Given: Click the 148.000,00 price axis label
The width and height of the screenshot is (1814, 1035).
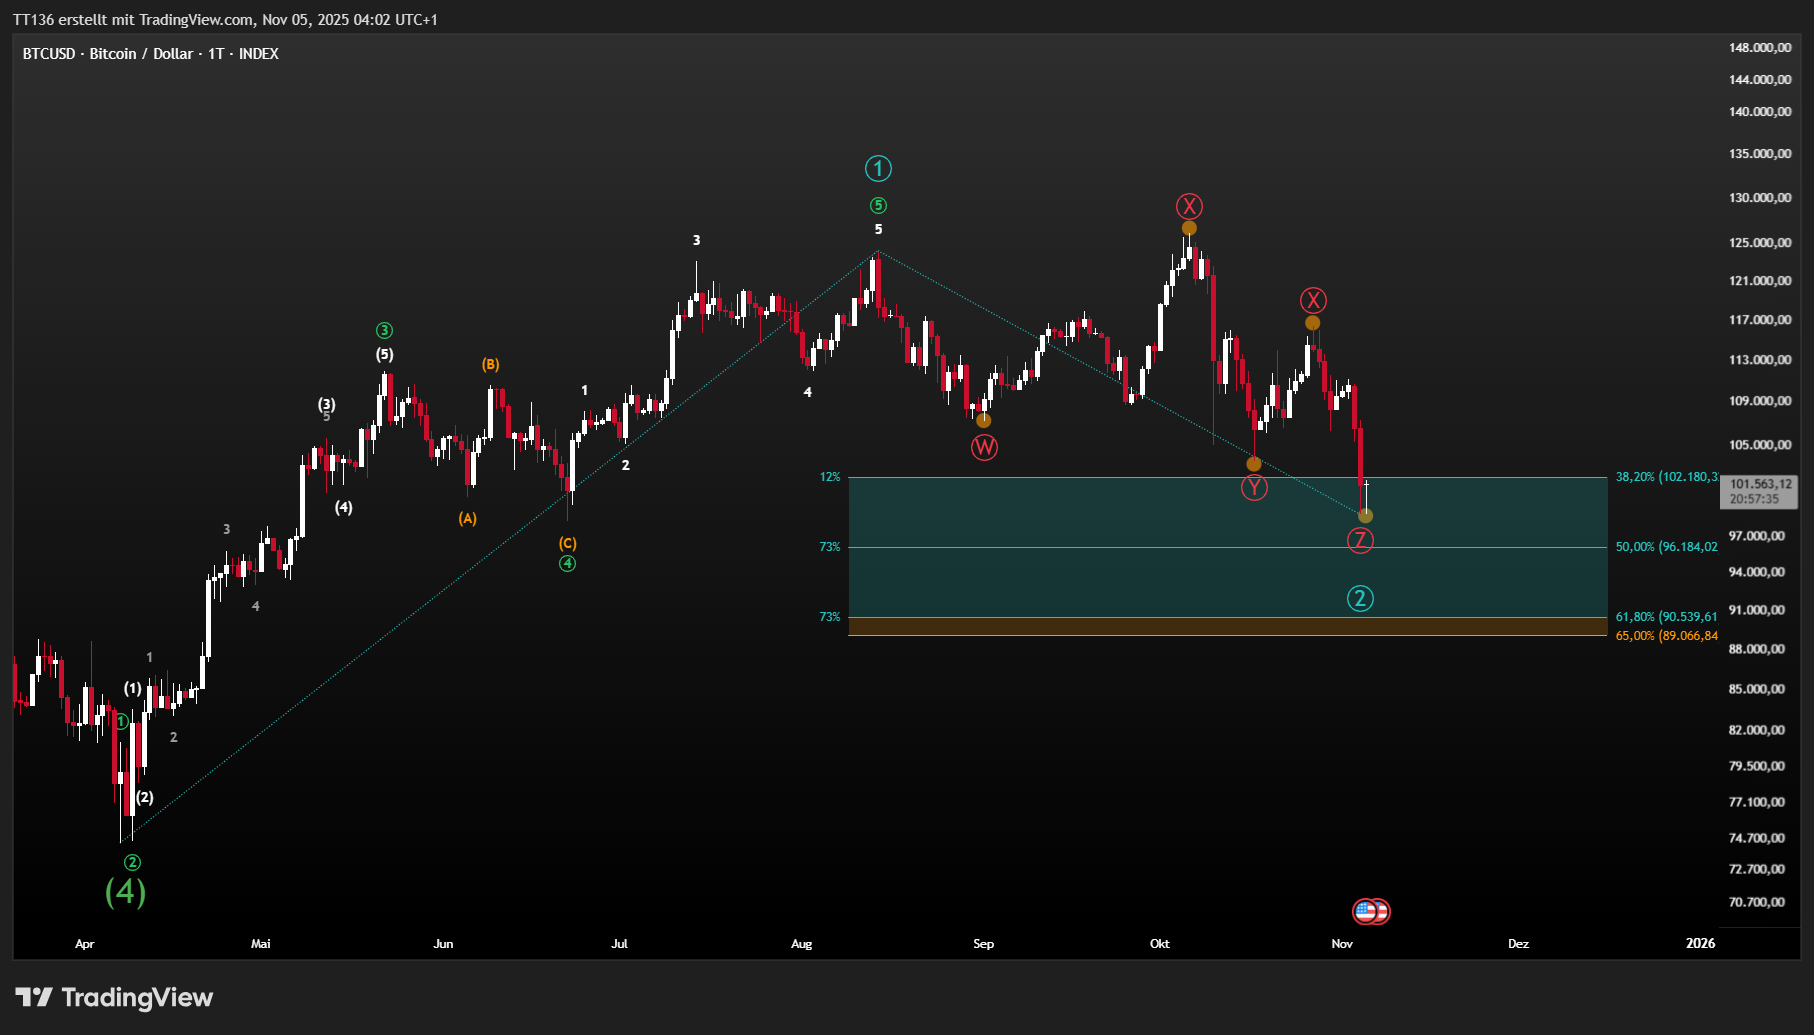Looking at the screenshot, I should coord(1760,47).
